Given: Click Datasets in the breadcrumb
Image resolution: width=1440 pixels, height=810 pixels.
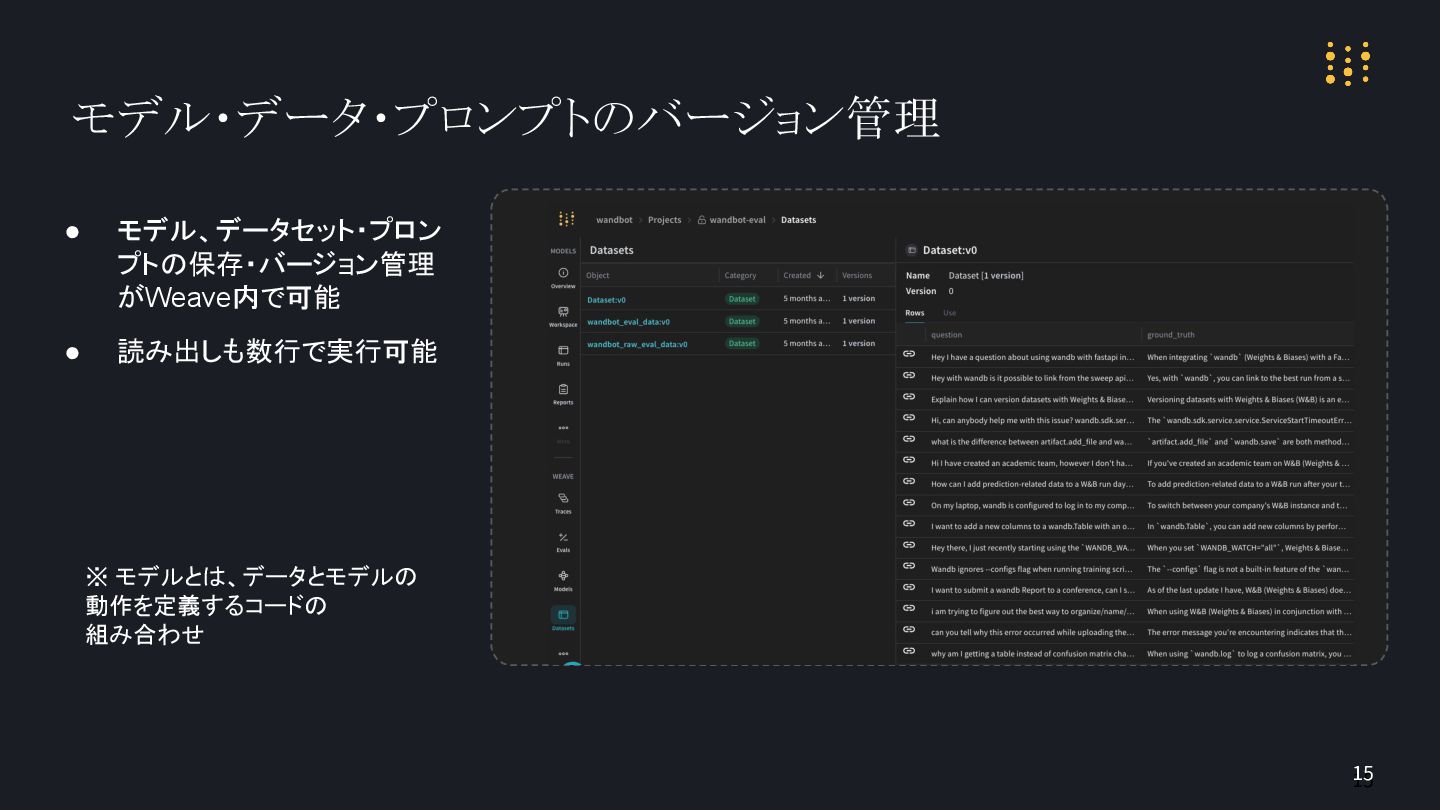Looking at the screenshot, I should (798, 220).
